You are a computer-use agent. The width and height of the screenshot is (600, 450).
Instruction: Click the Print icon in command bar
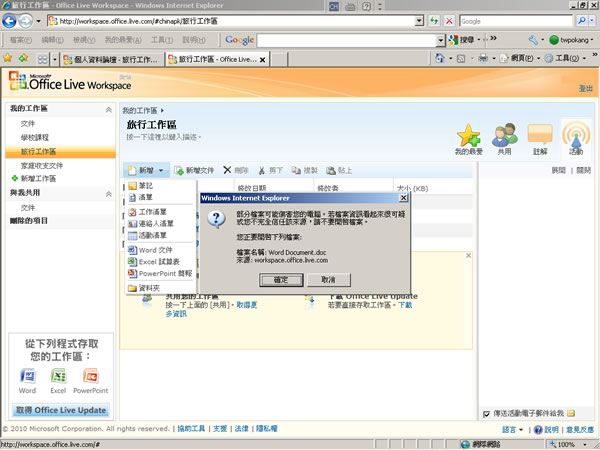click(x=483, y=58)
